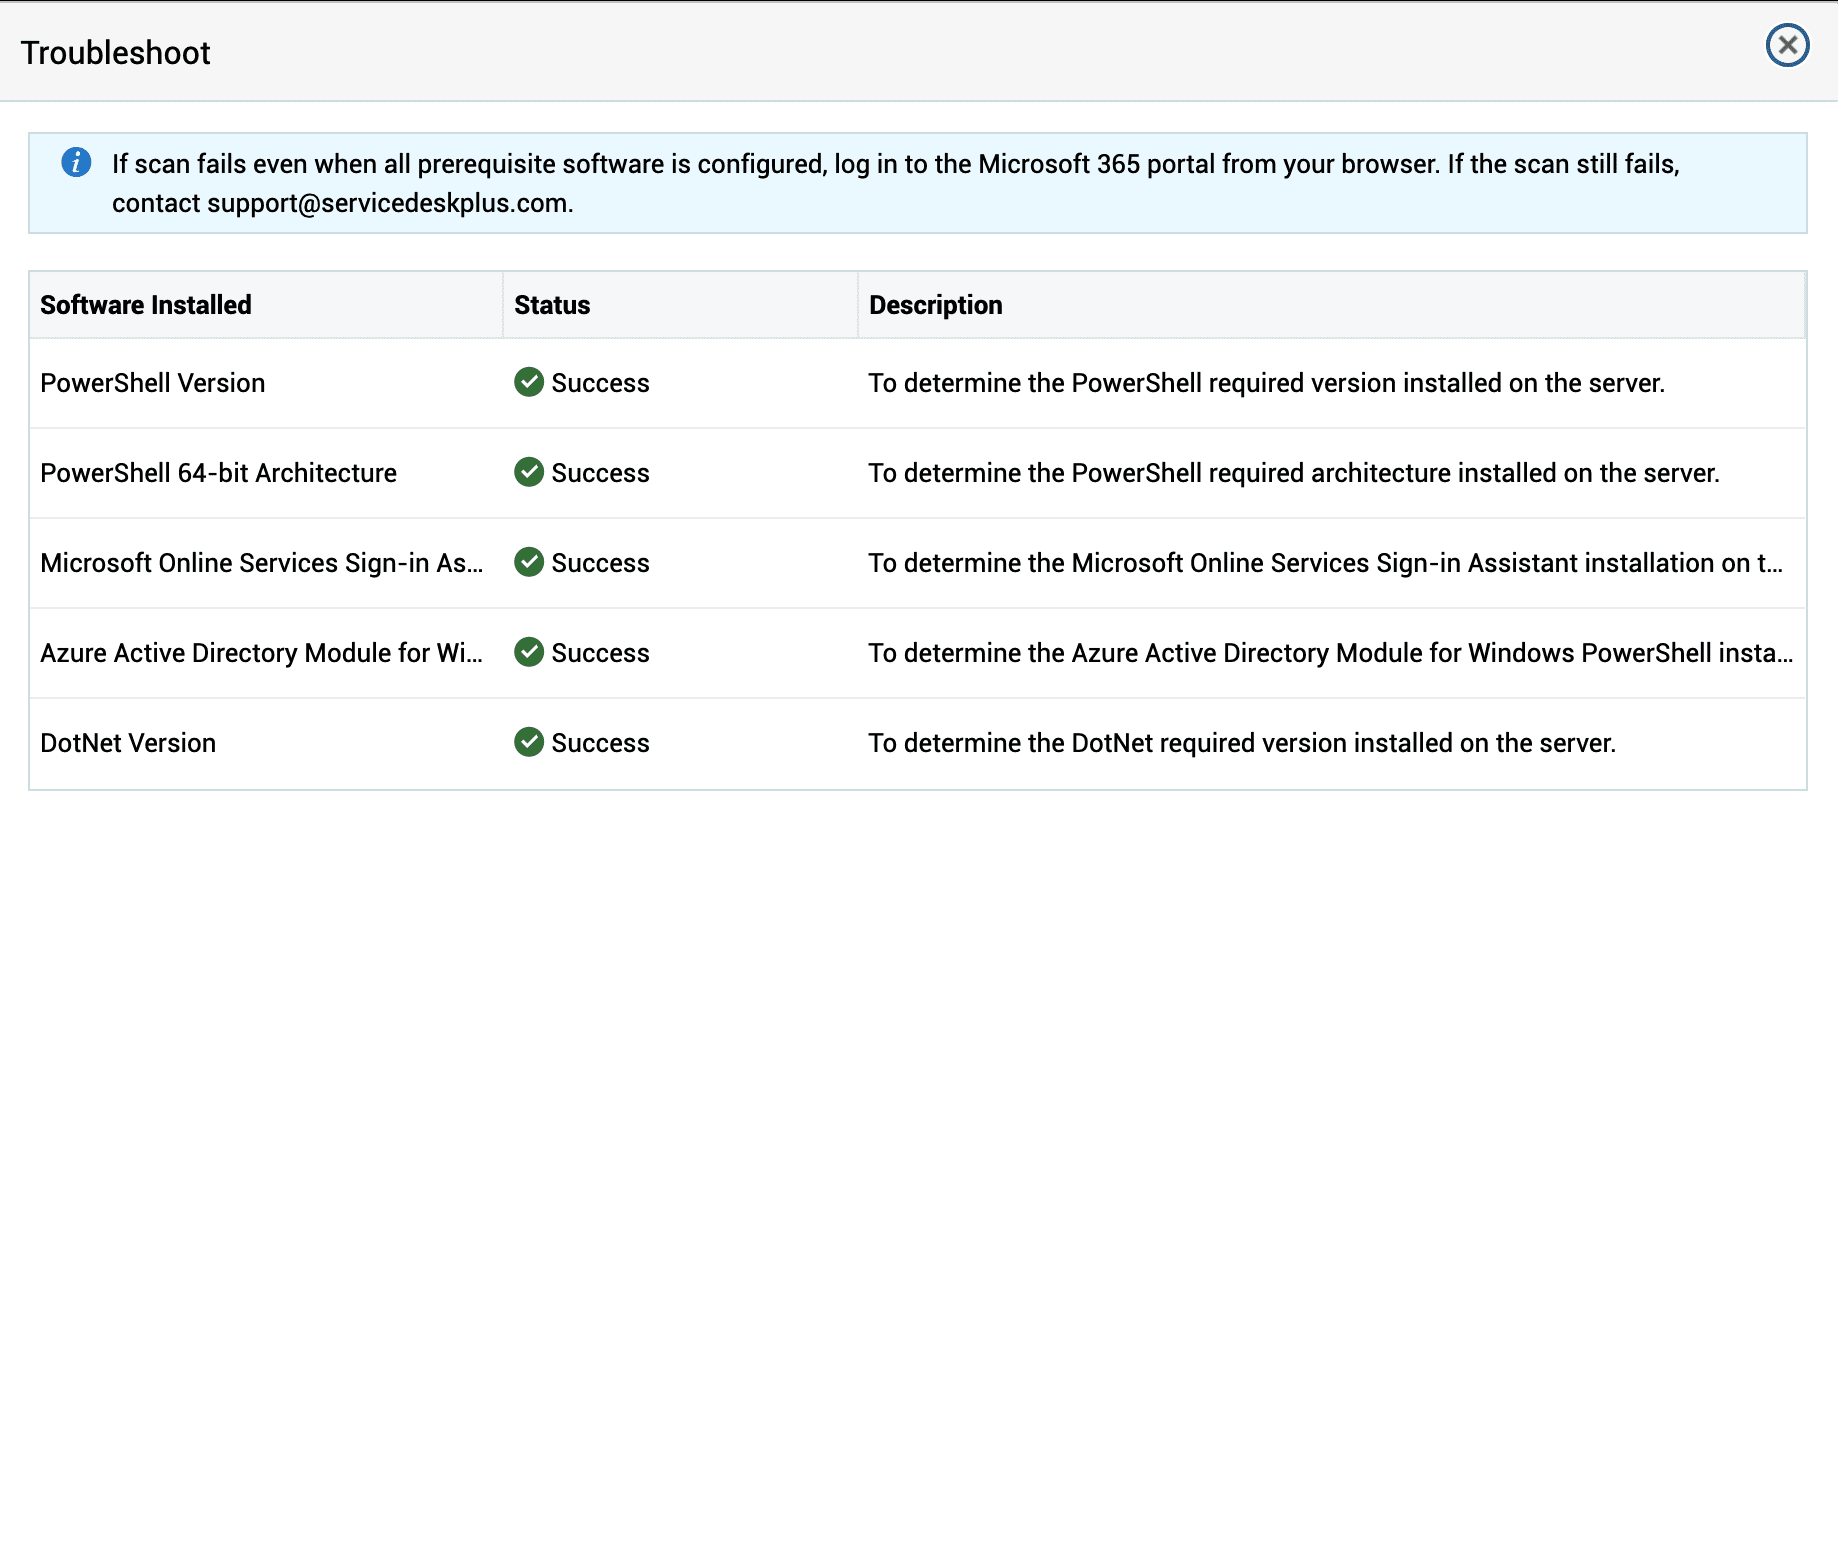Viewport: 1838px width, 1541px height.
Task: Click the DotNet required version description text
Action: 1241,743
